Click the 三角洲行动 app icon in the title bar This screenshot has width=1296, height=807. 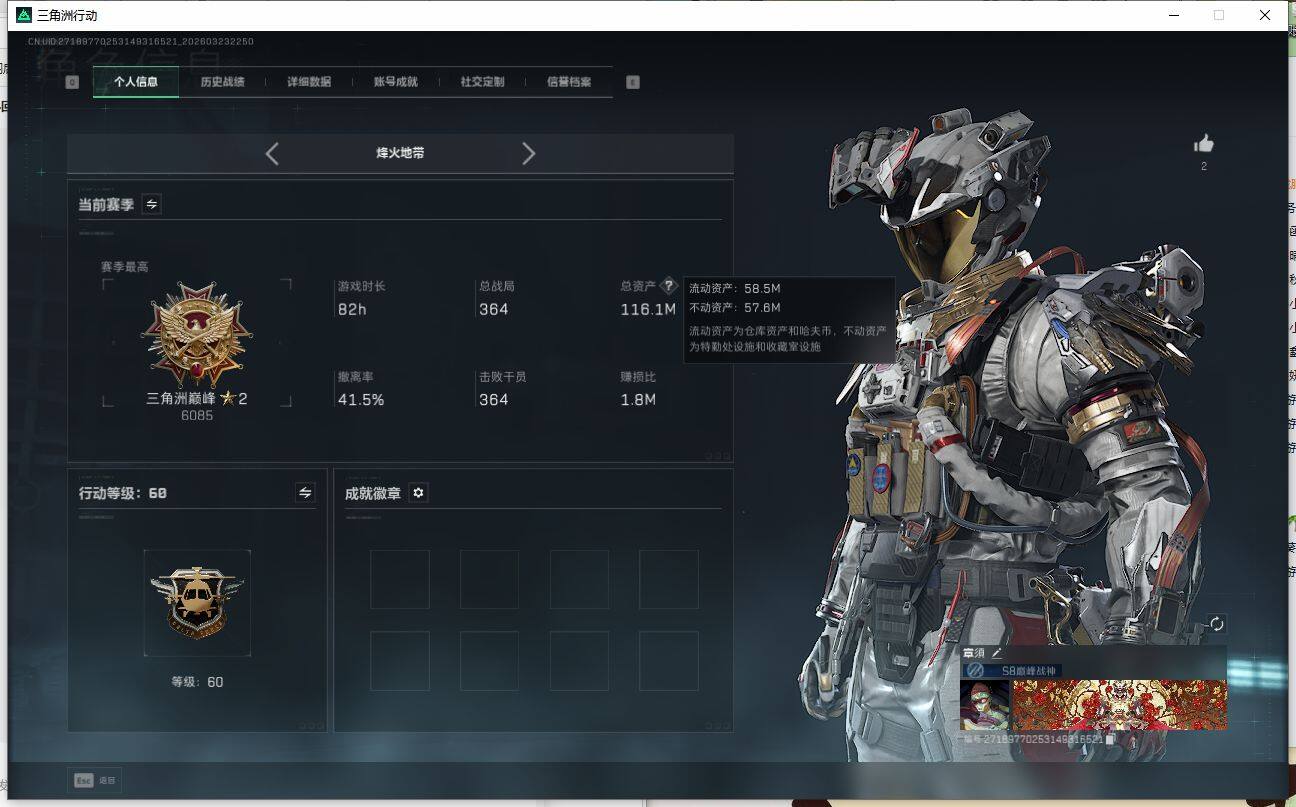click(24, 15)
